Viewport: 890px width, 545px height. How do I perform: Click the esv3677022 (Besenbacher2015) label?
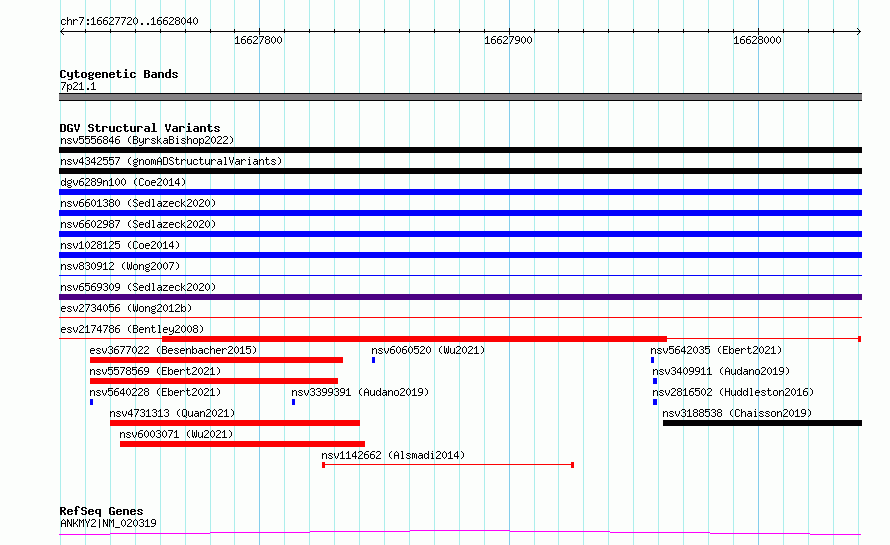pos(173,350)
